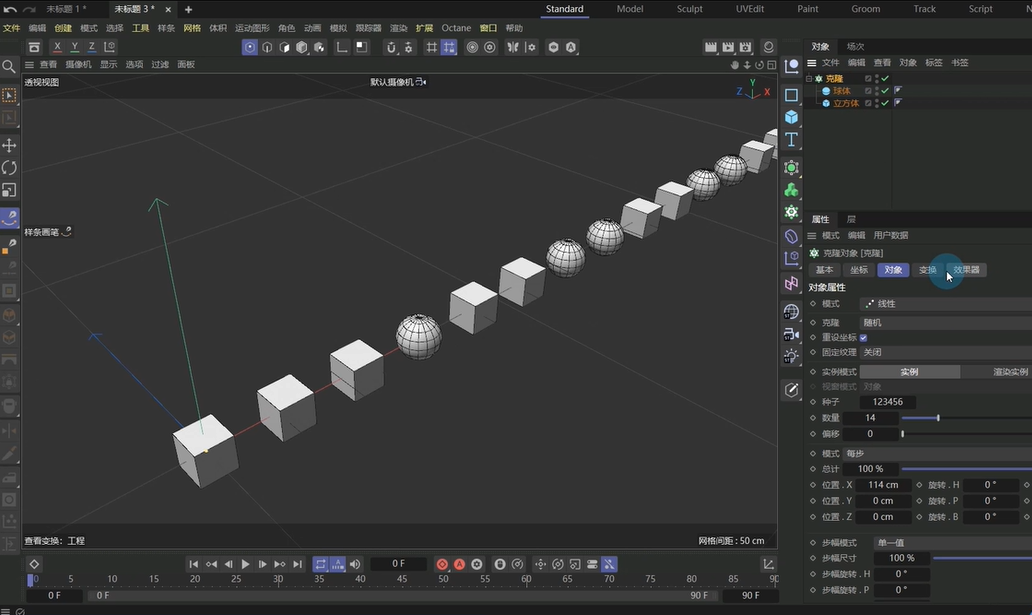Open the 变换 attribute tab
This screenshot has height=615, width=1032.
point(927,270)
